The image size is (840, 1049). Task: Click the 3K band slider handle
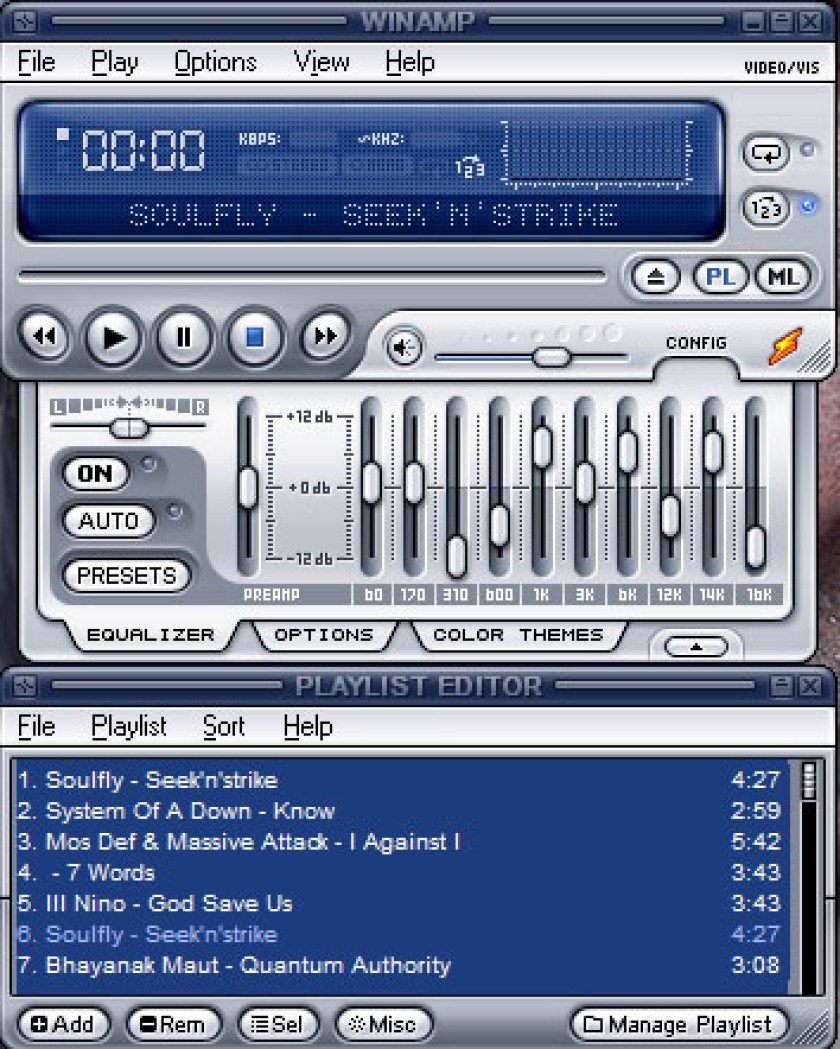585,482
